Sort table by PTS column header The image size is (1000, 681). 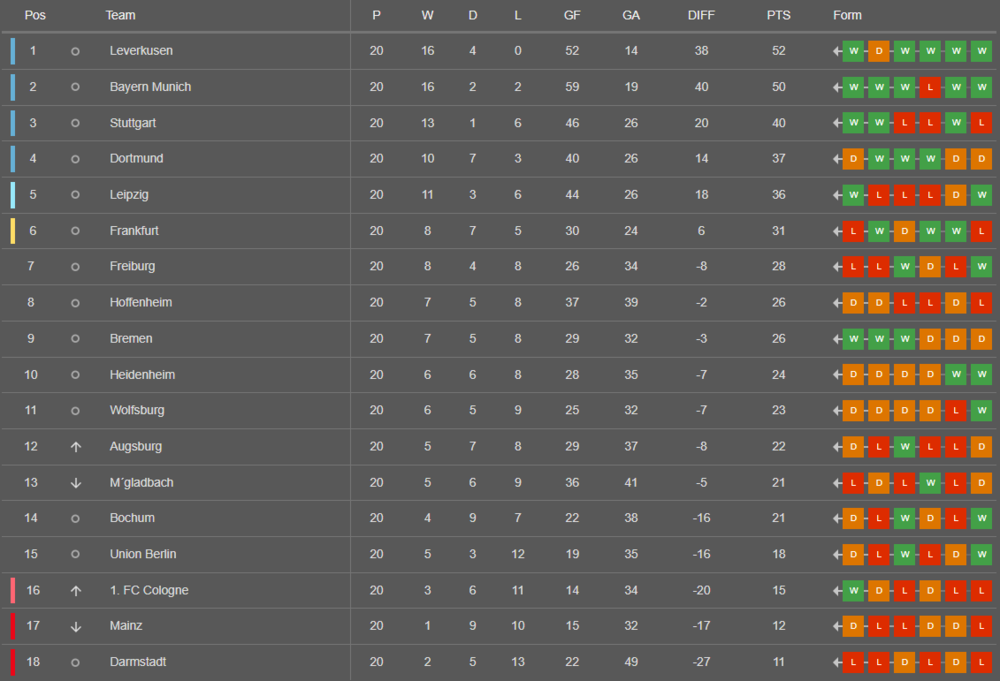(778, 15)
